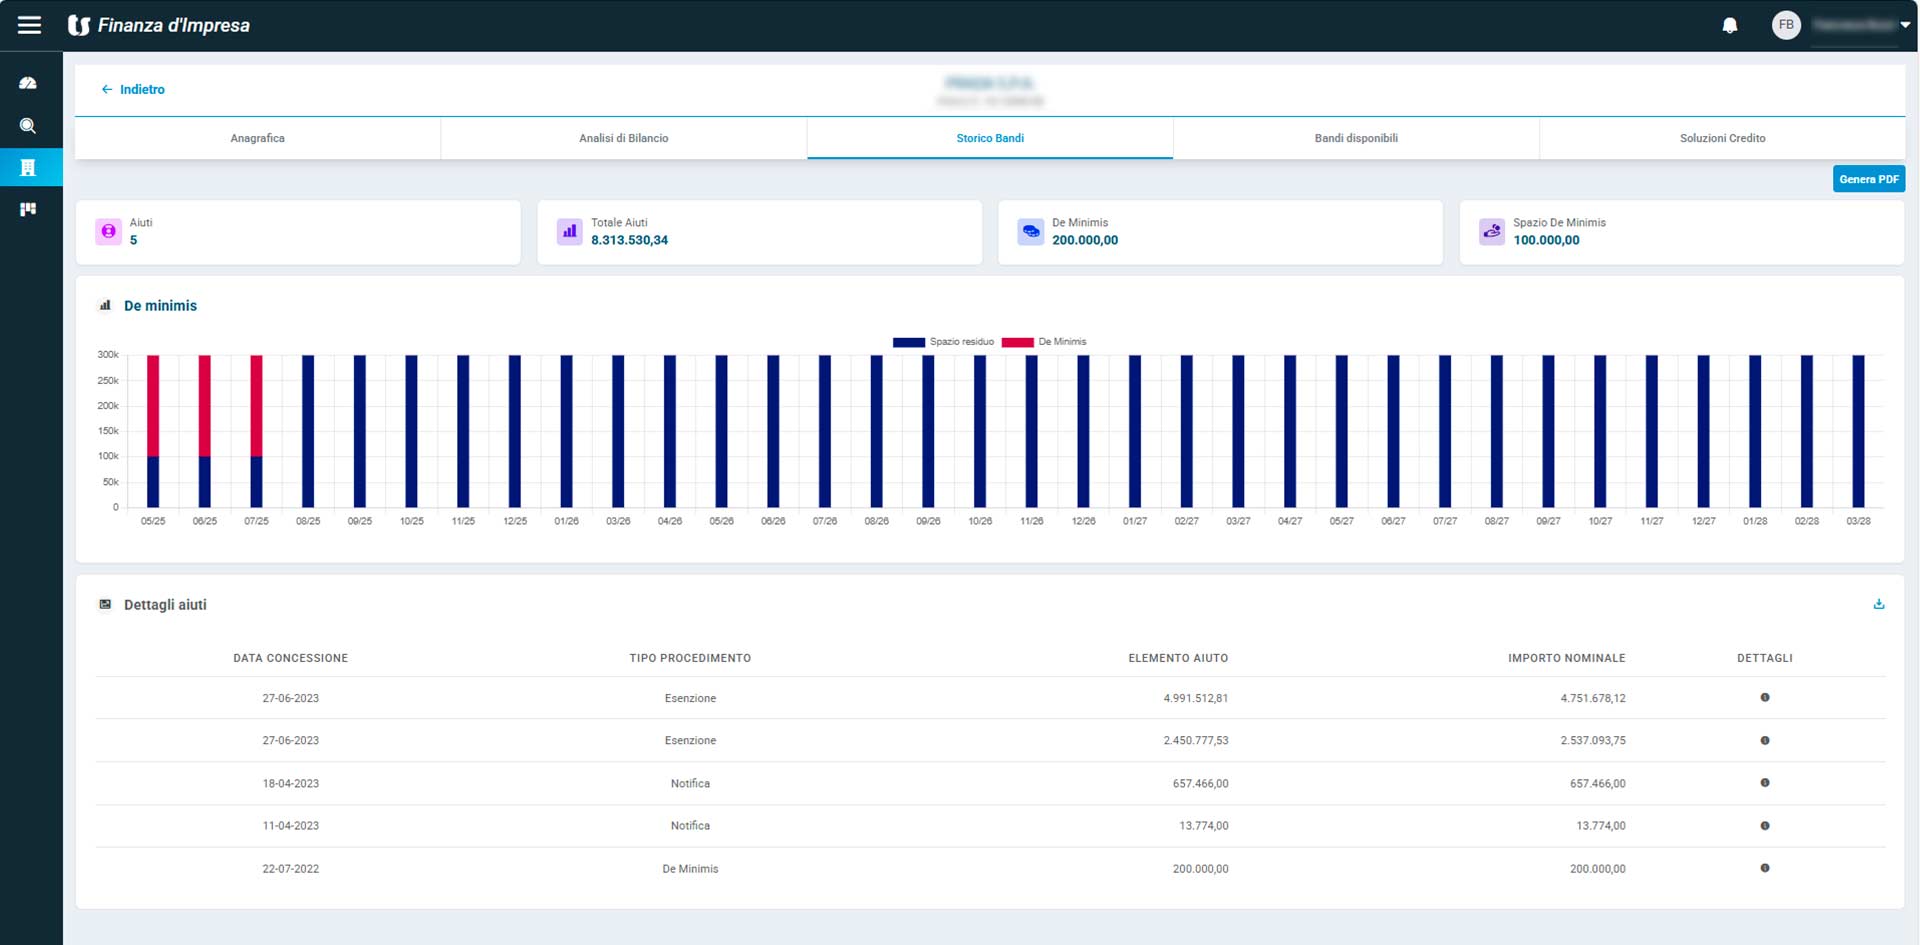
Task: Open the Soluzioni Credito tab
Action: [x=1722, y=138]
